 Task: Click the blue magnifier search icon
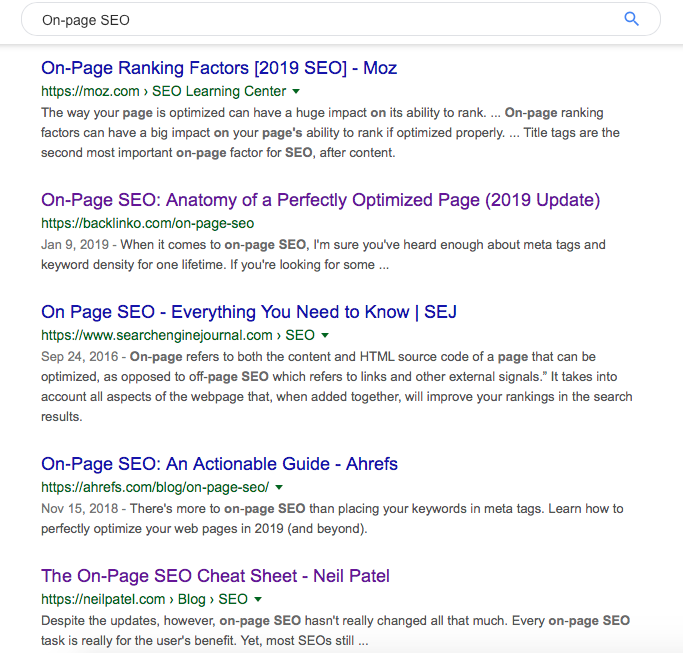point(631,19)
